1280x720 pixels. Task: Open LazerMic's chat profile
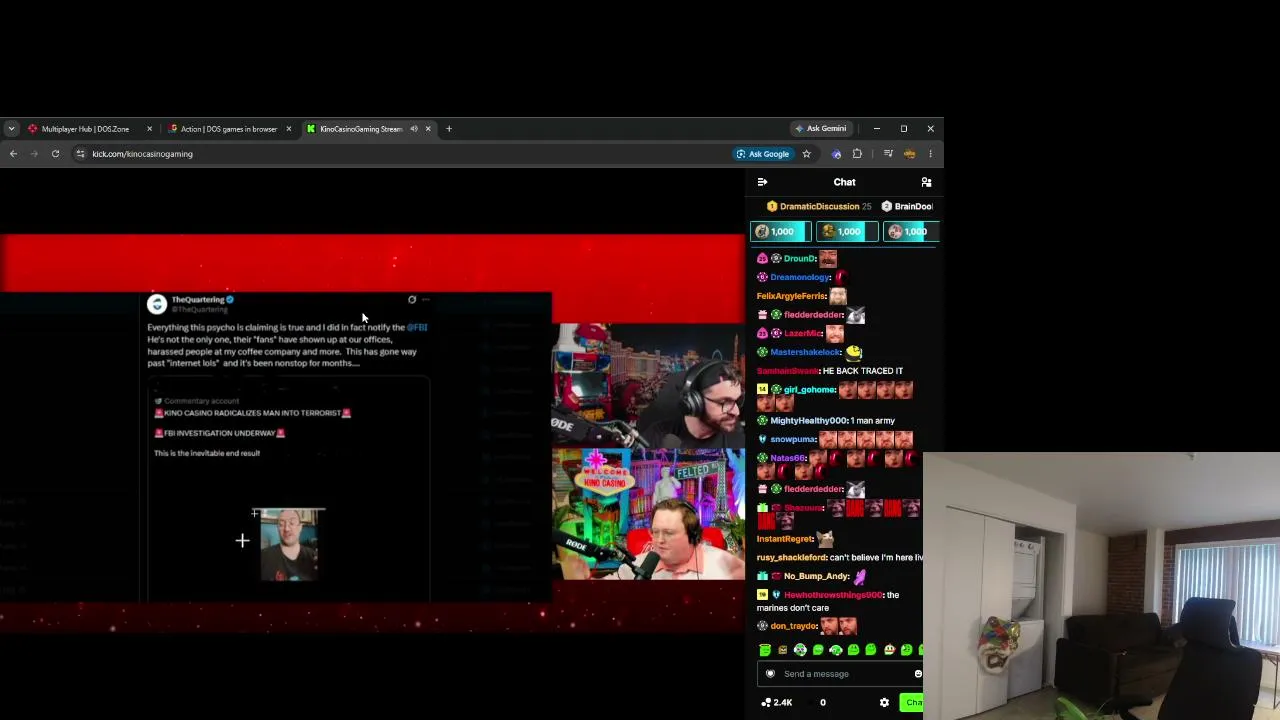click(x=803, y=333)
